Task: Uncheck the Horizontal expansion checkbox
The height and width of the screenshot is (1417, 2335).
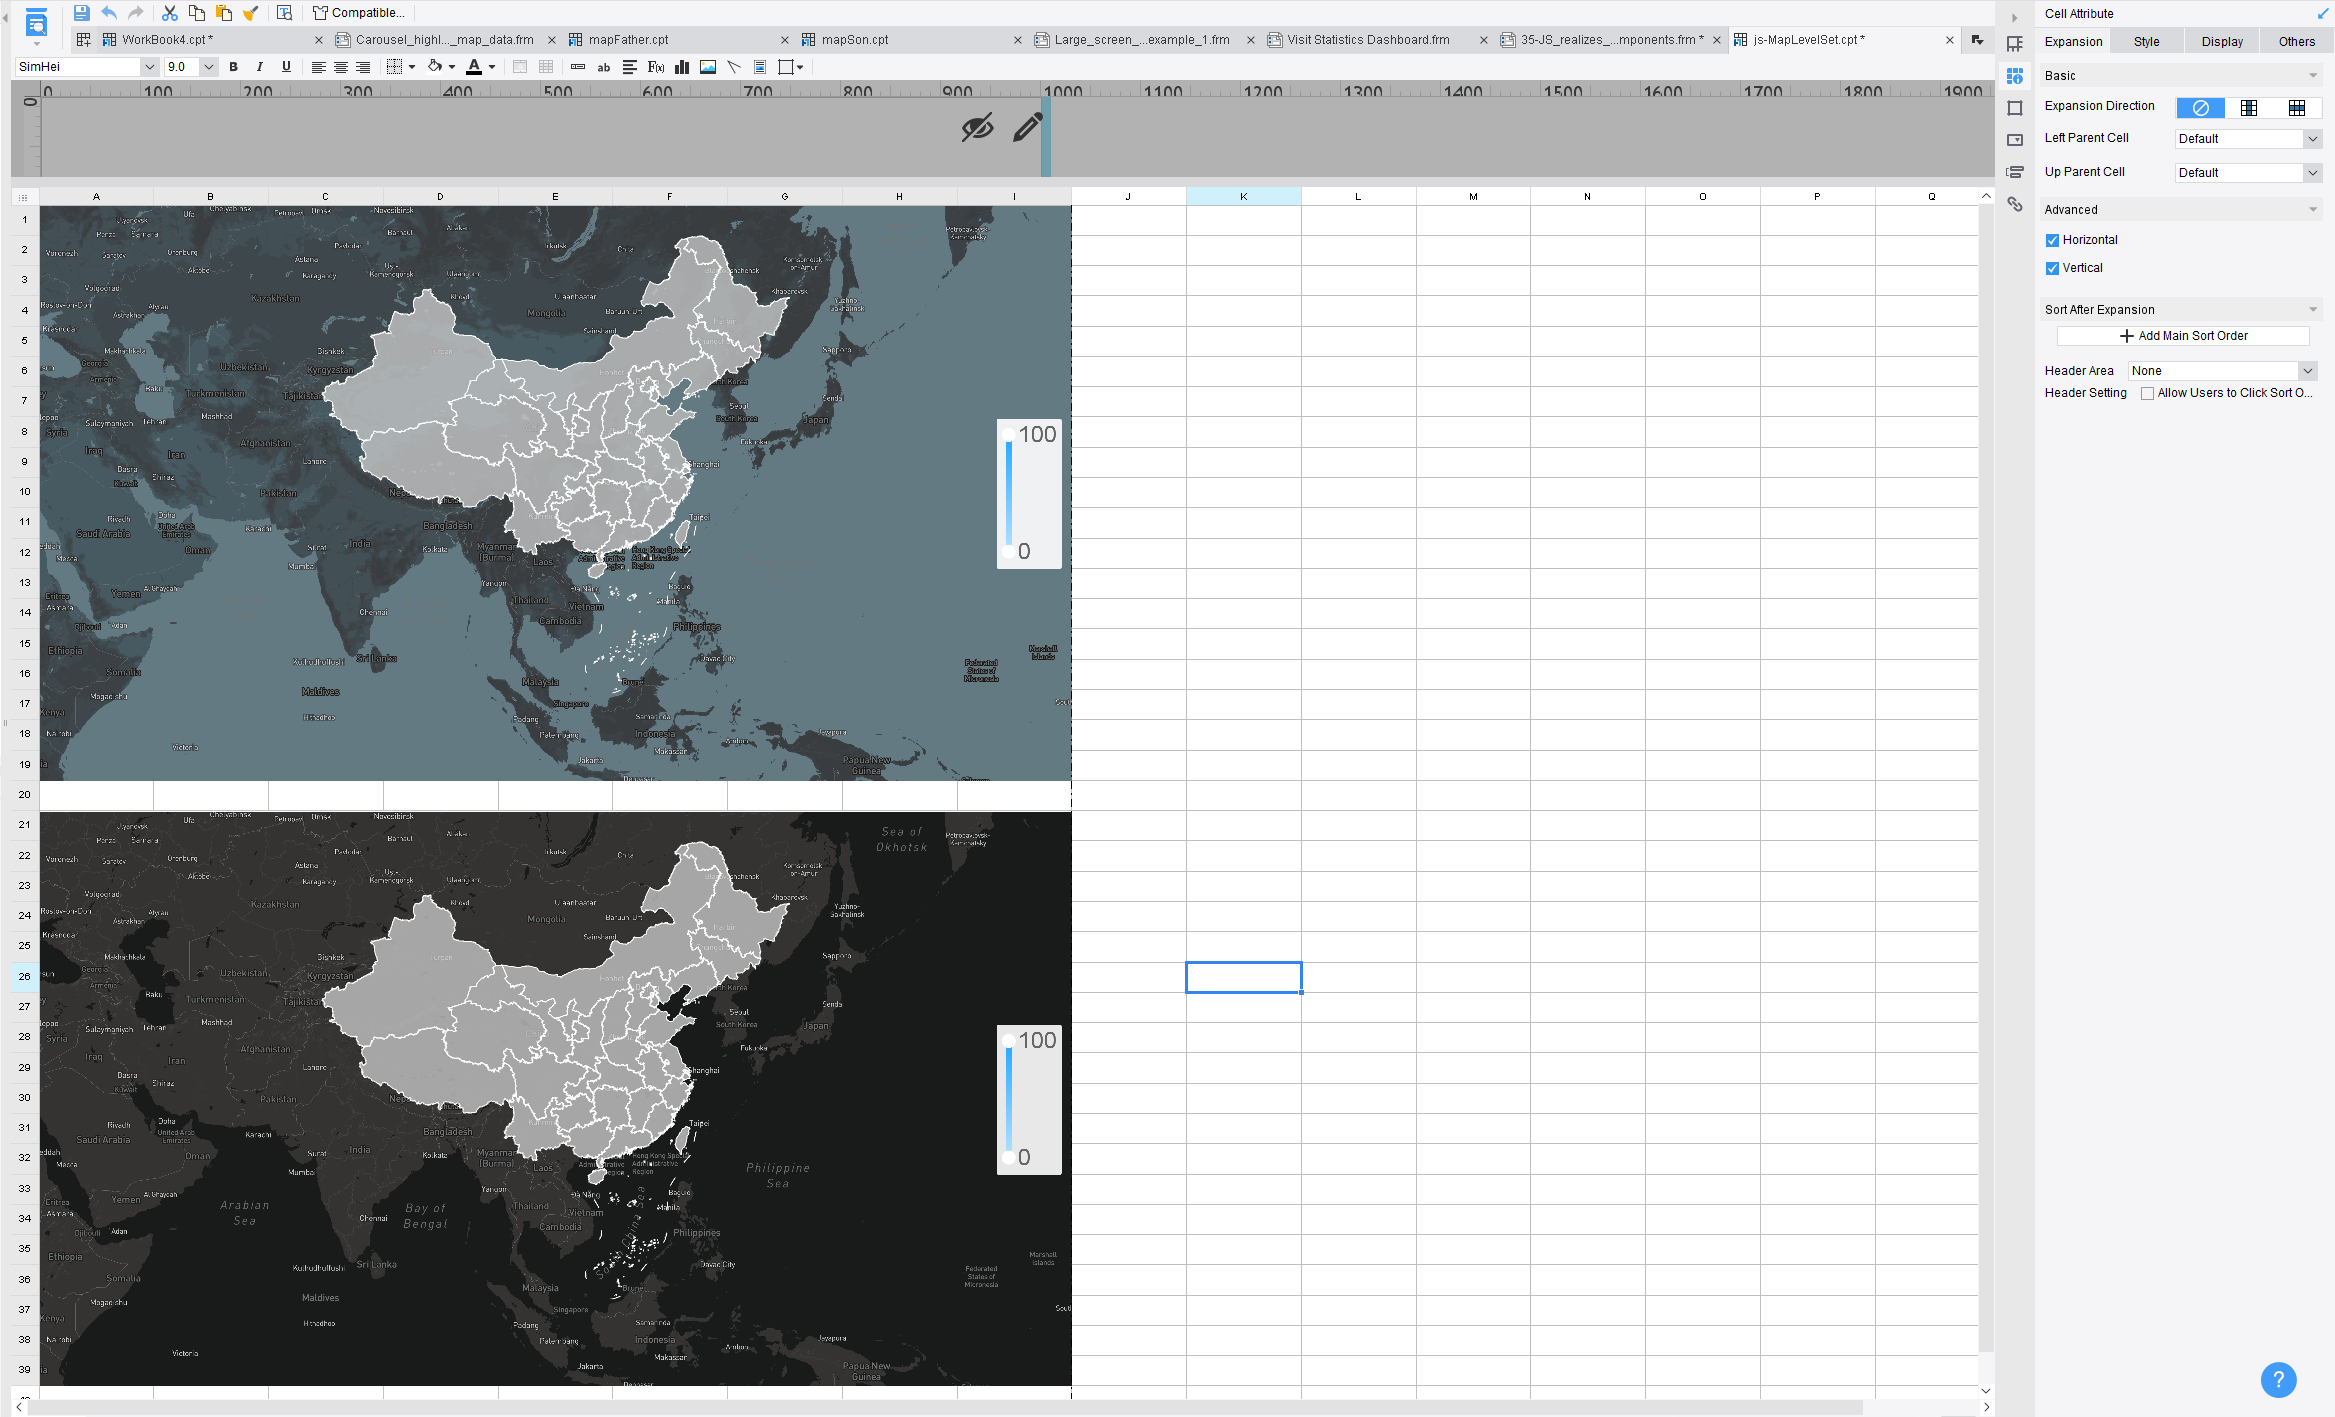Action: click(x=2052, y=240)
